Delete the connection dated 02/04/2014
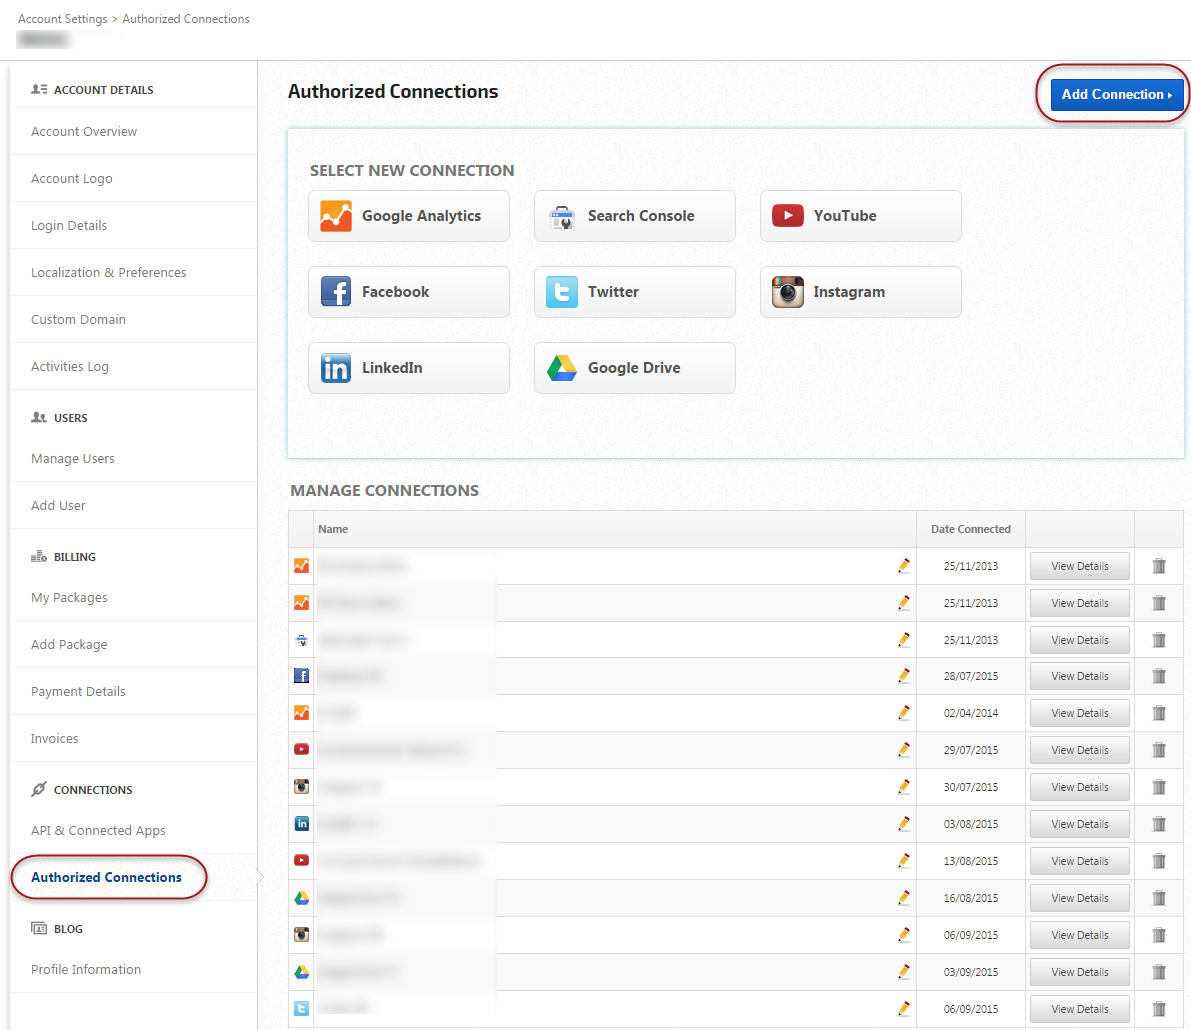 pyautogui.click(x=1159, y=713)
